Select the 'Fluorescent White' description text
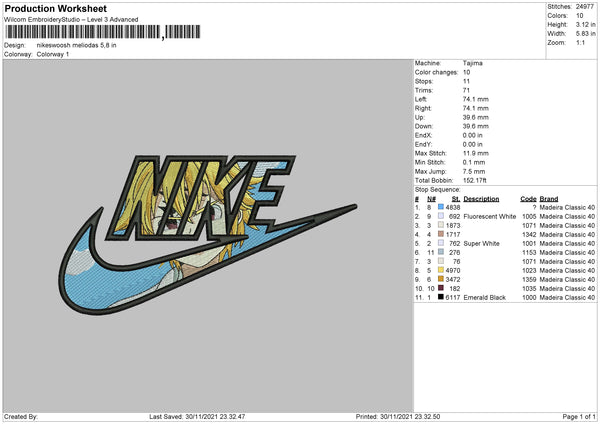 pyautogui.click(x=490, y=217)
